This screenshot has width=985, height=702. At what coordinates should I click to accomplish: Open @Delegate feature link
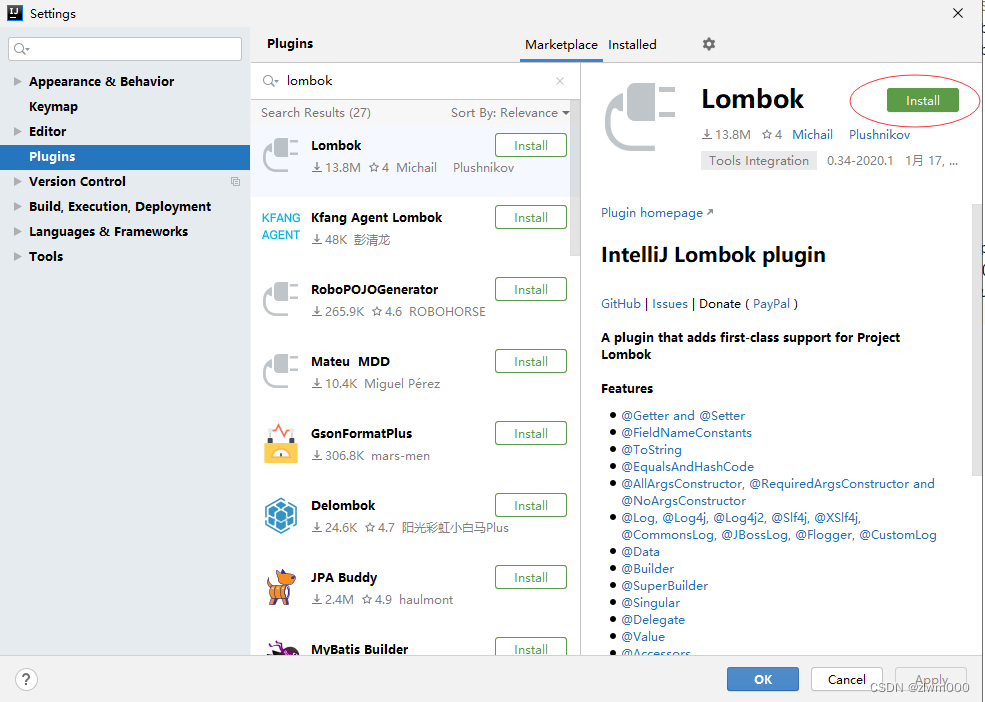pyautogui.click(x=653, y=620)
